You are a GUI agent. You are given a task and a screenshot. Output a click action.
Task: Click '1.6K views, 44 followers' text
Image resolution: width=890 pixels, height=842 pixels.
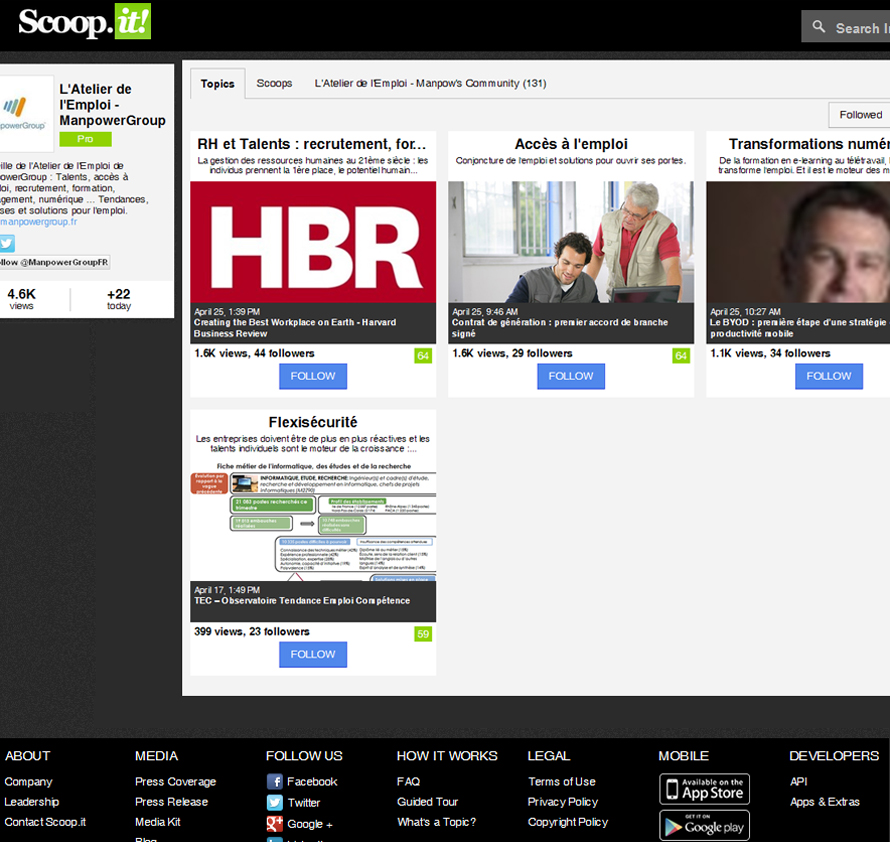254,353
